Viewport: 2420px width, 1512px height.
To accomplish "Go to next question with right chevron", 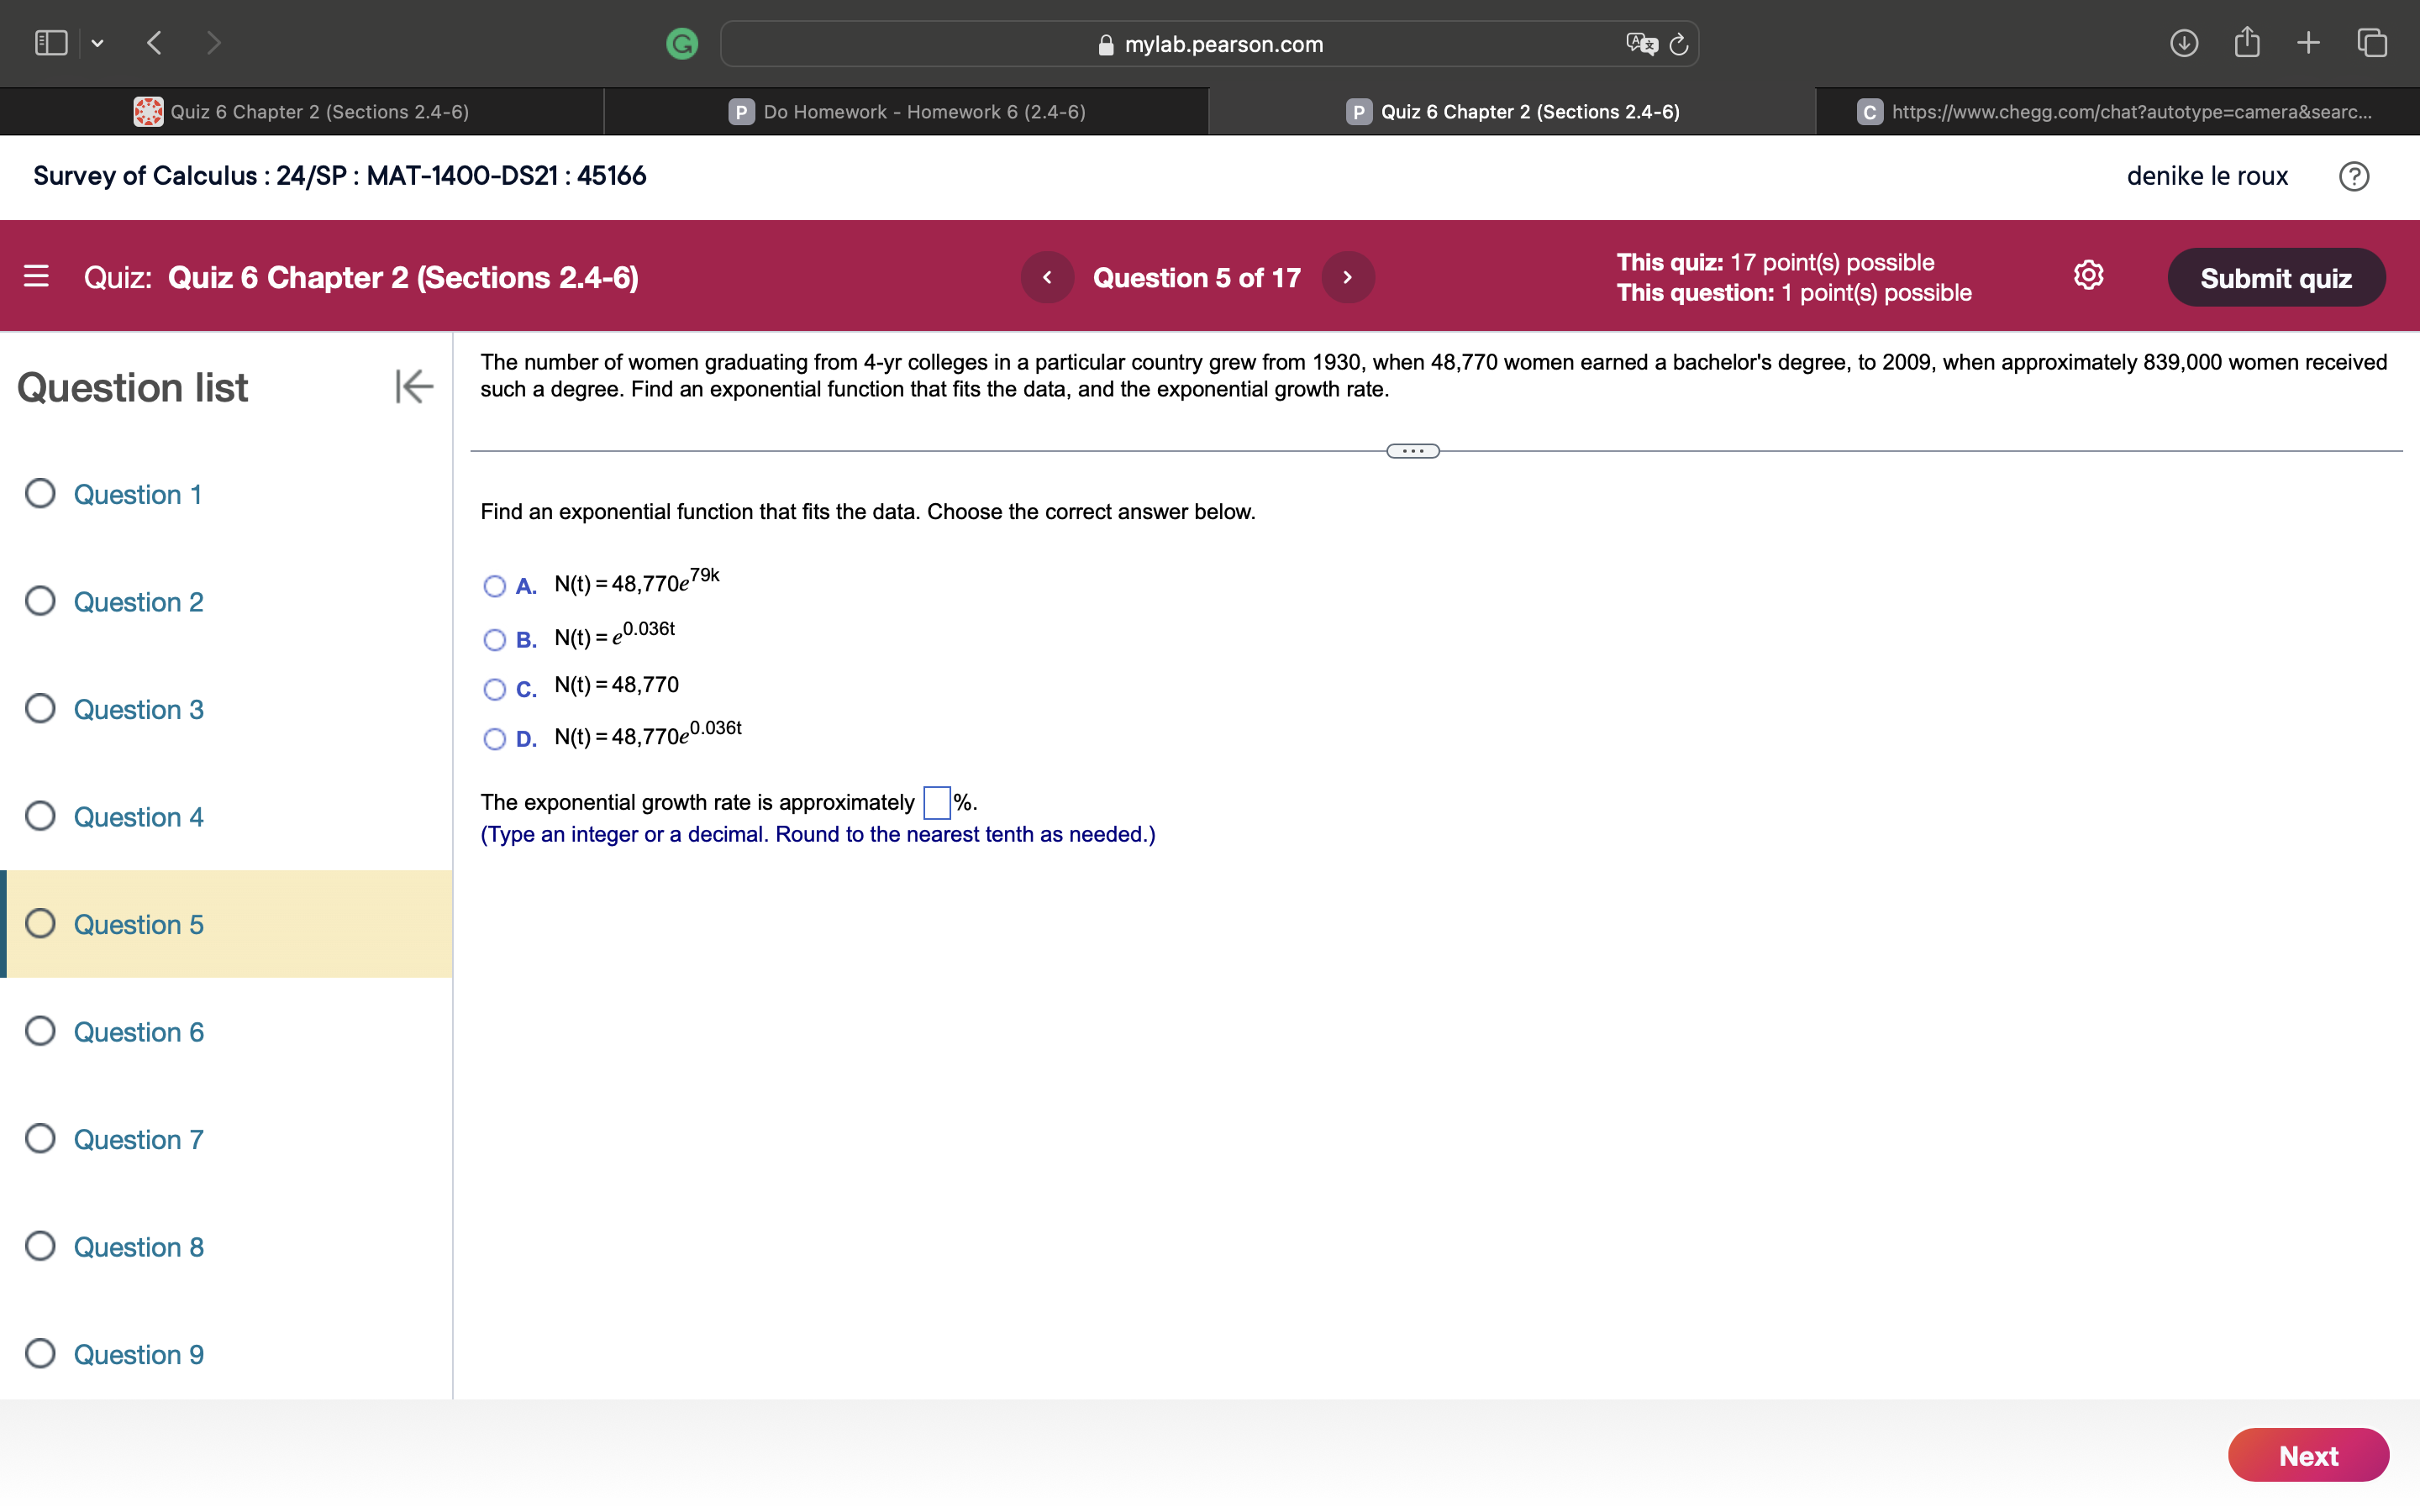I will click(x=1347, y=277).
